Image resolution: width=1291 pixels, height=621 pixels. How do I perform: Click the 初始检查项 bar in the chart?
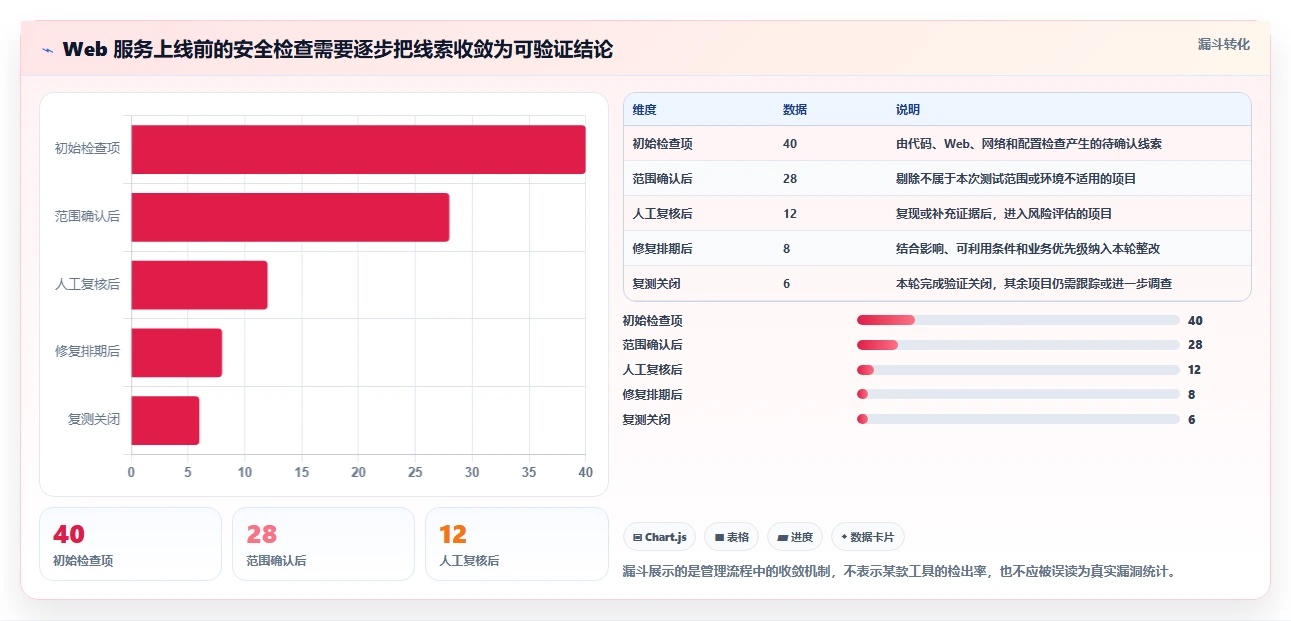358,149
